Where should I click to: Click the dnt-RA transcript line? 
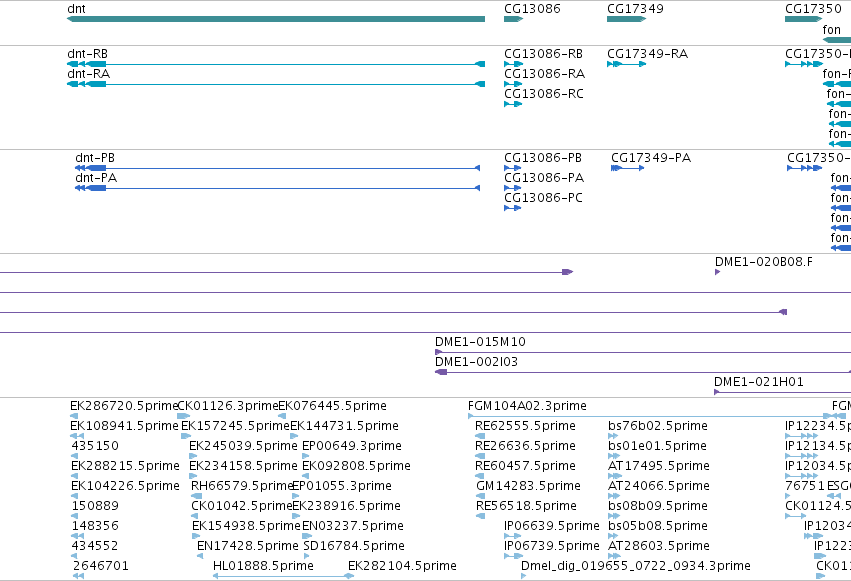pyautogui.click(x=276, y=84)
